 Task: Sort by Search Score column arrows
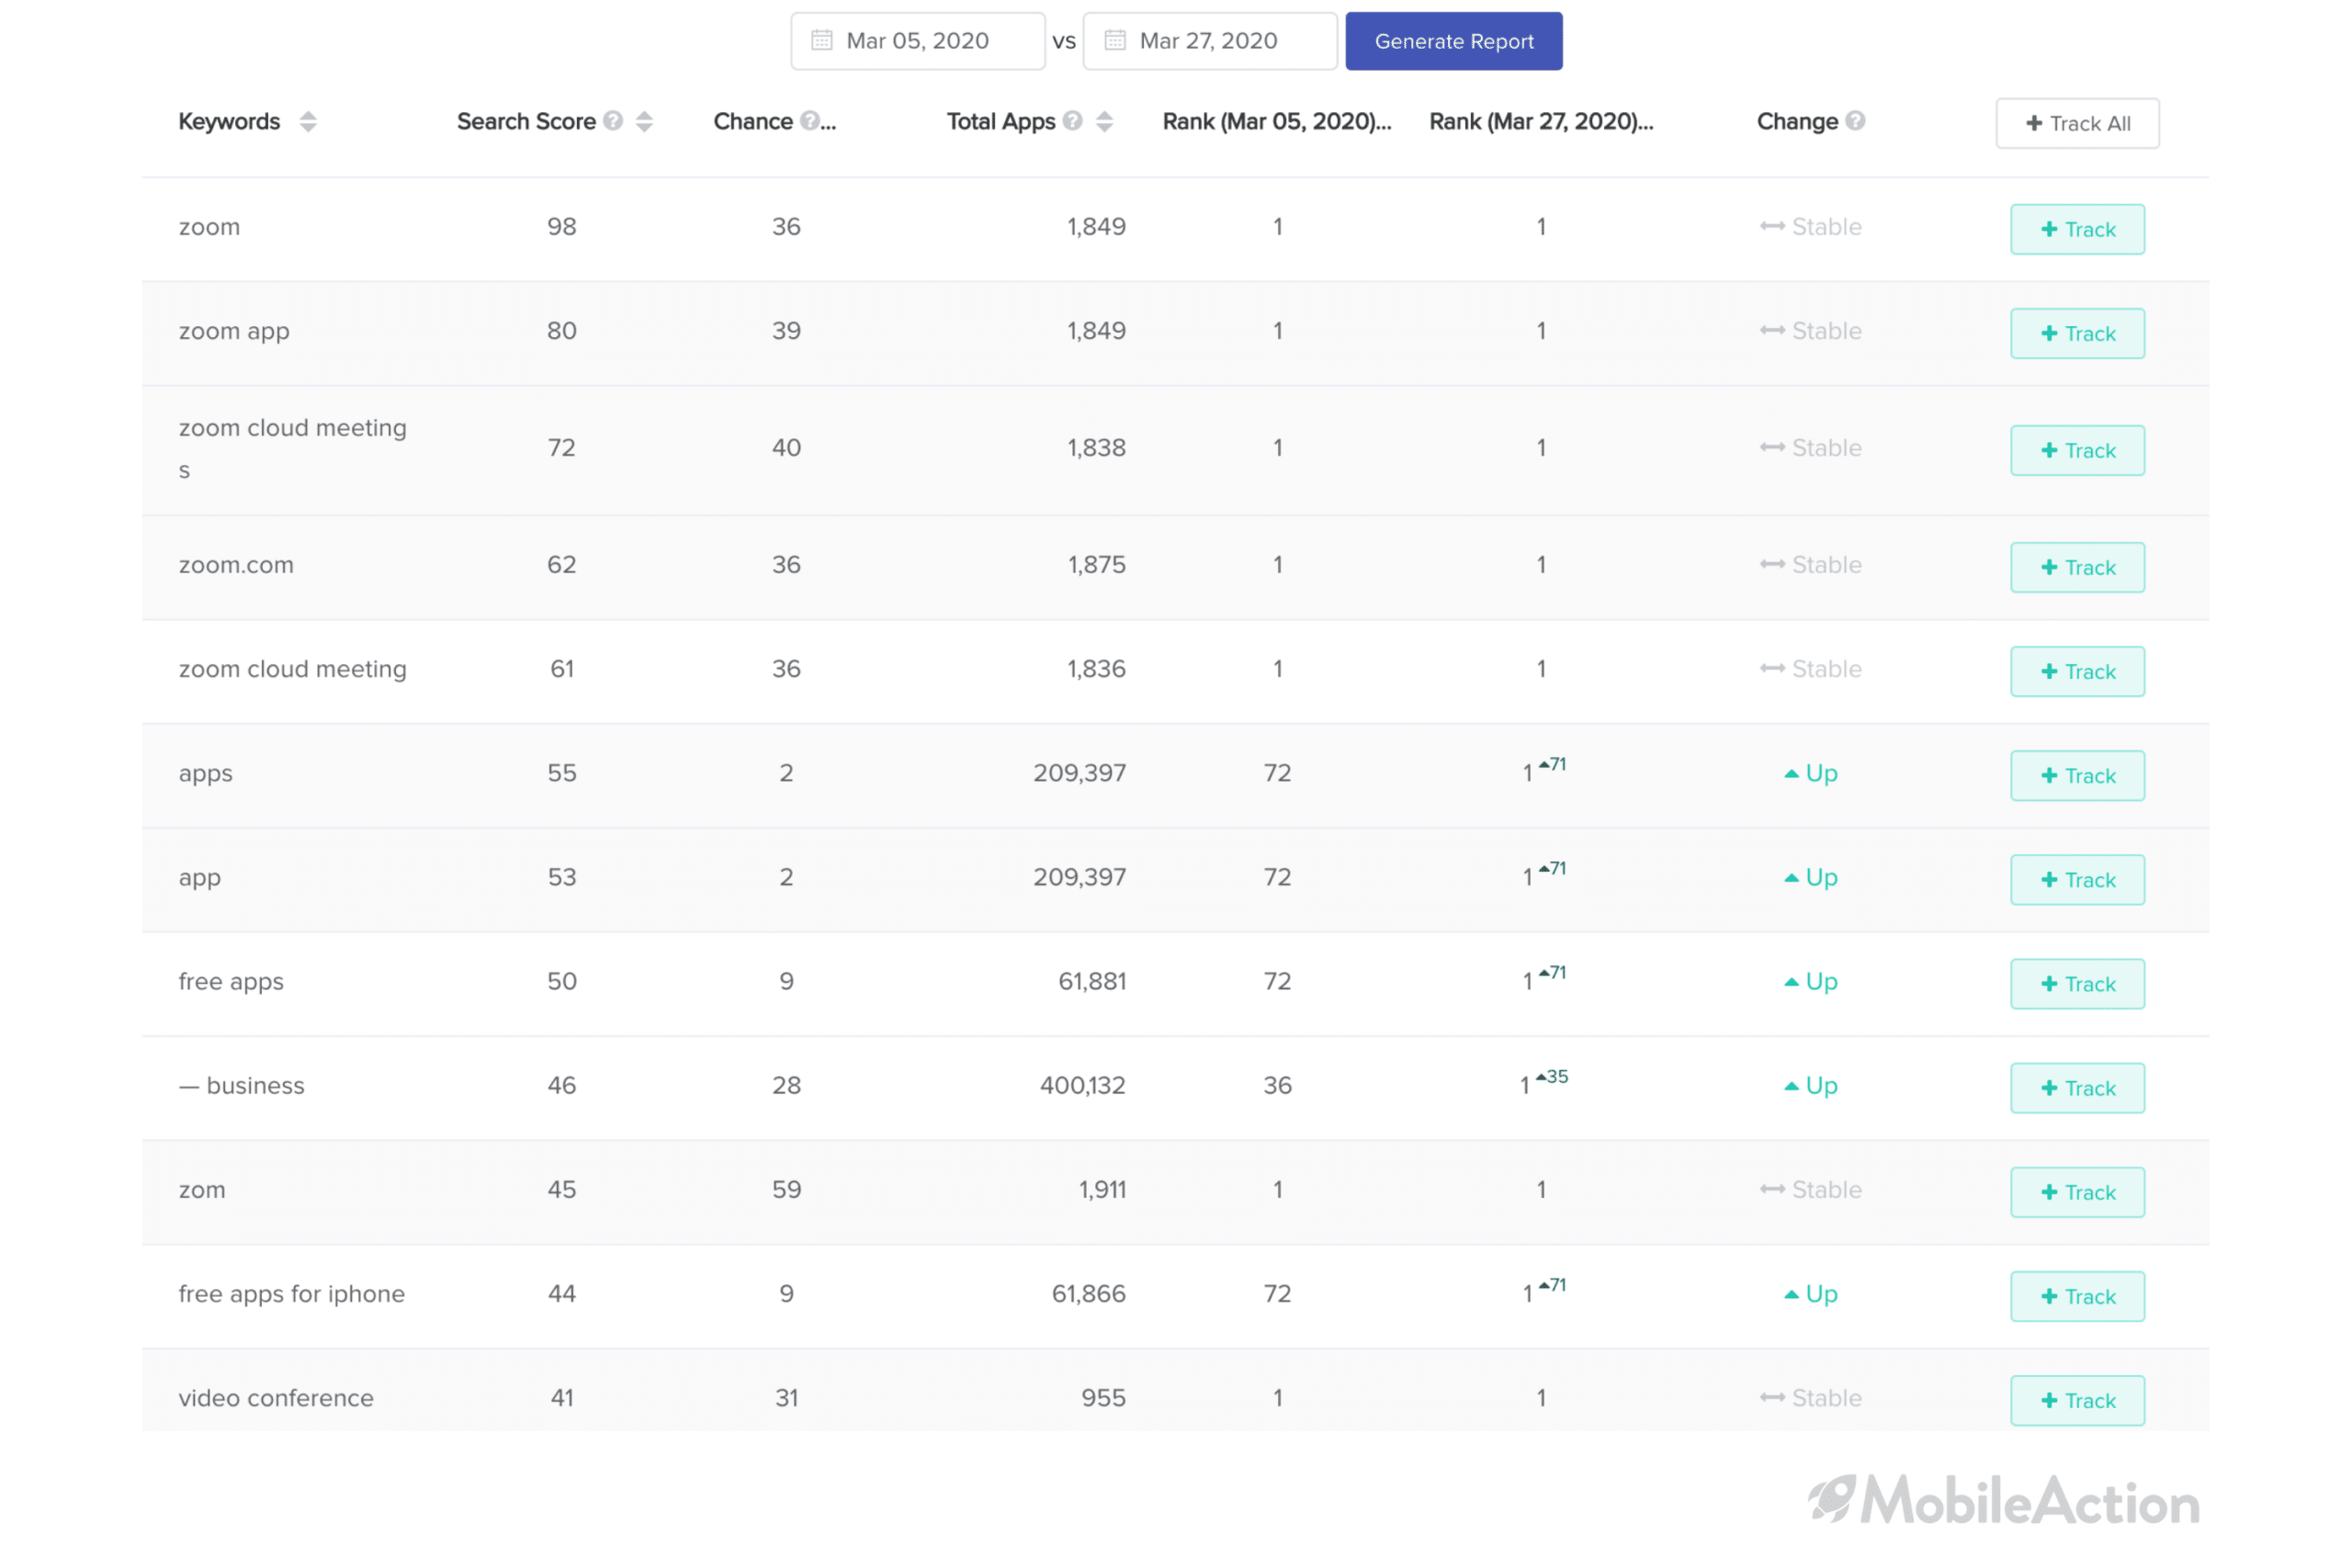[x=644, y=121]
